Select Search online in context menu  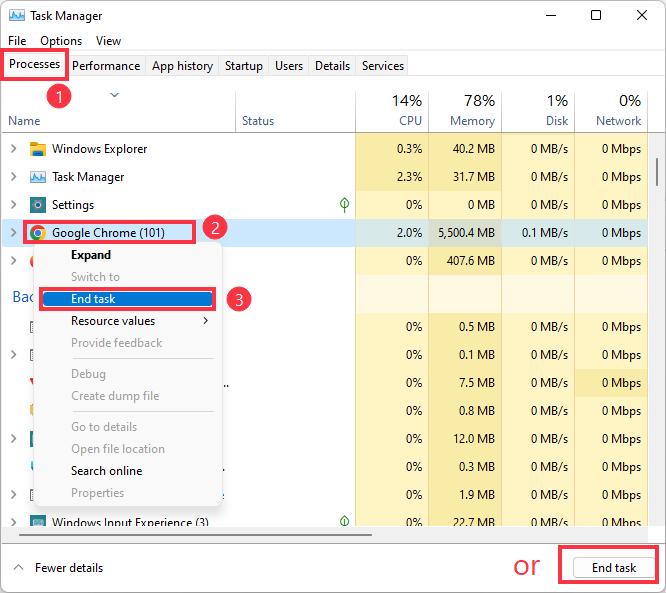pyautogui.click(x=106, y=471)
